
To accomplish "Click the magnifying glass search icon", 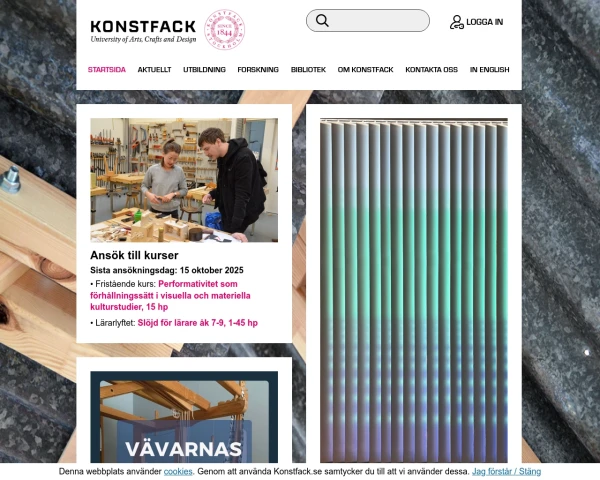I will 322,21.
